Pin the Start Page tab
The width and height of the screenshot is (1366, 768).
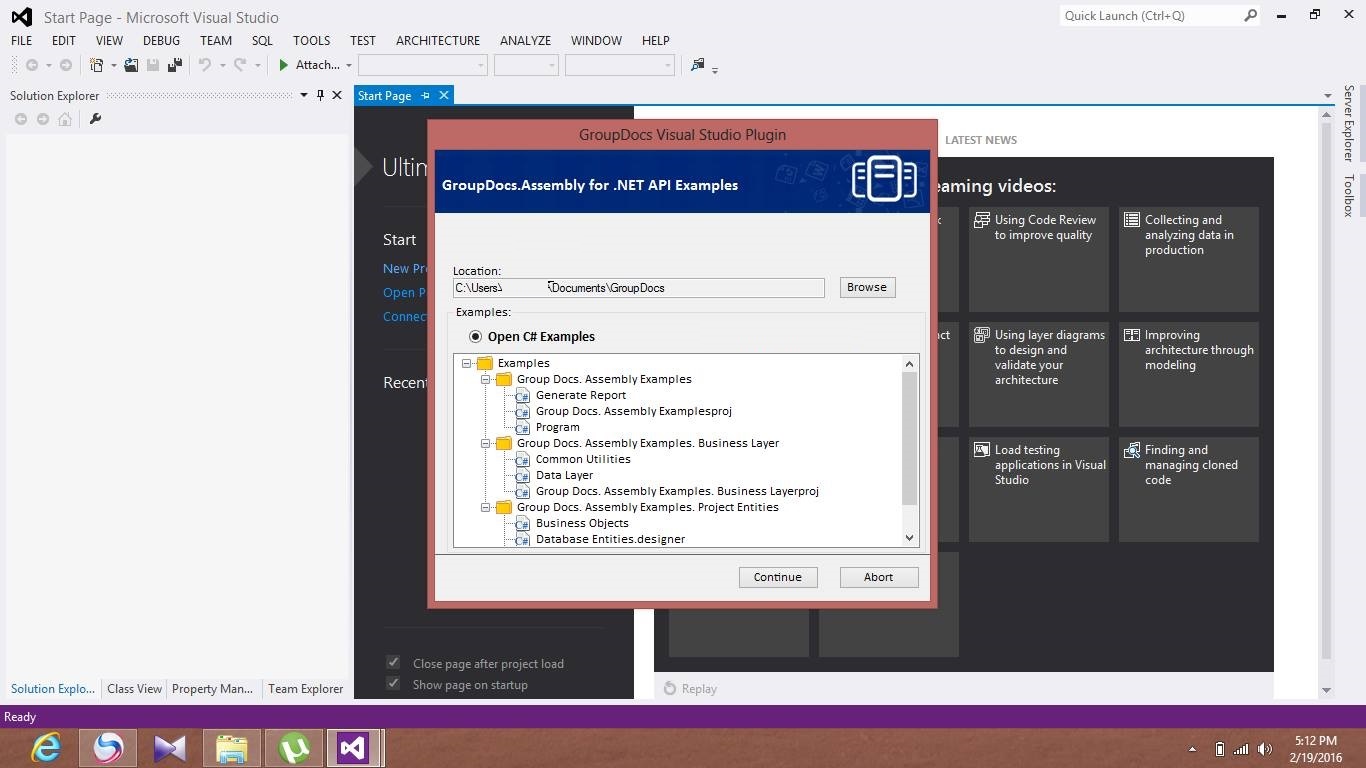425,95
